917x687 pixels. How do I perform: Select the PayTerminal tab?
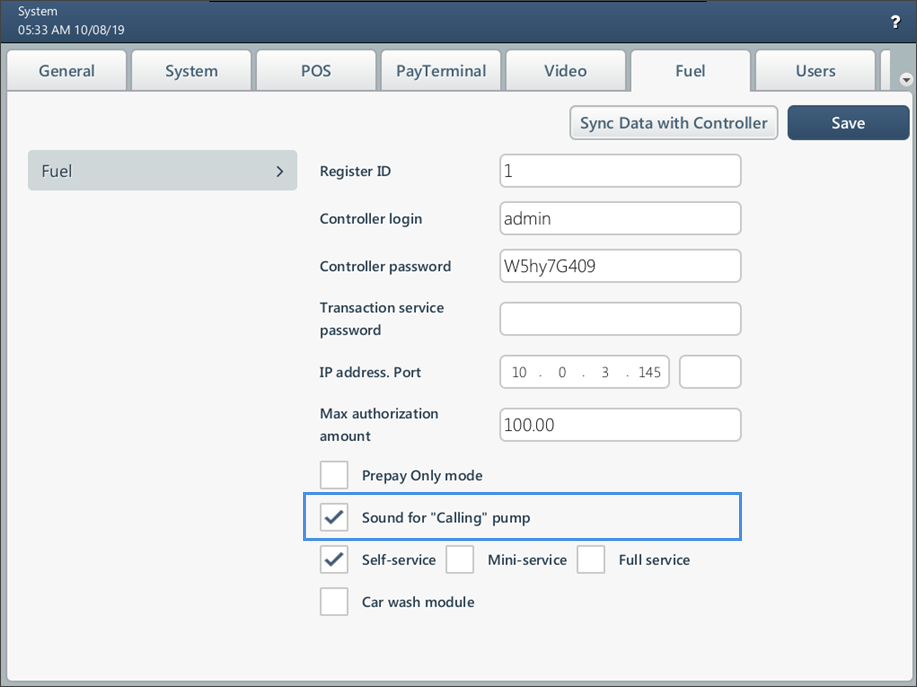click(x=441, y=71)
